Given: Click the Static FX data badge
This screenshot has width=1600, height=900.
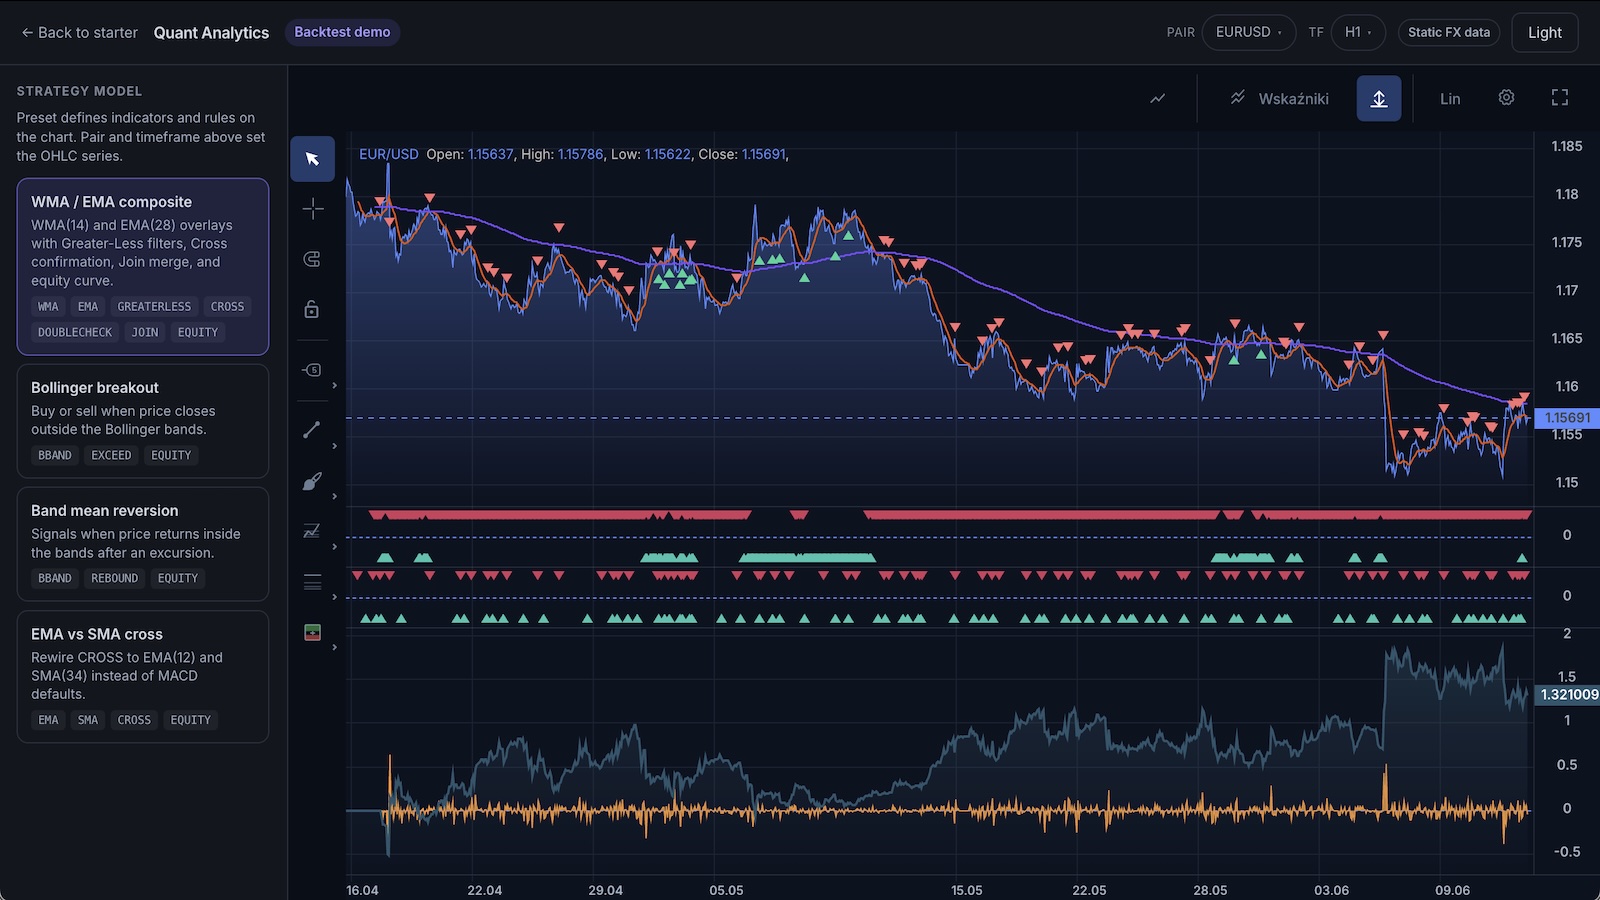Looking at the screenshot, I should [x=1449, y=32].
